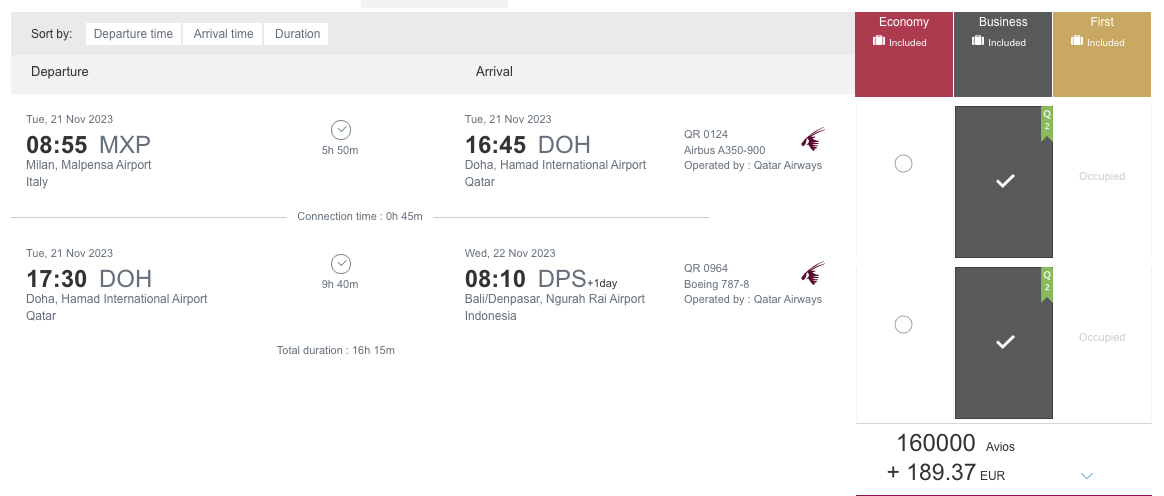Click the baggage icon under Business header
Screen dimensions: 1164x496
[x=978, y=41]
